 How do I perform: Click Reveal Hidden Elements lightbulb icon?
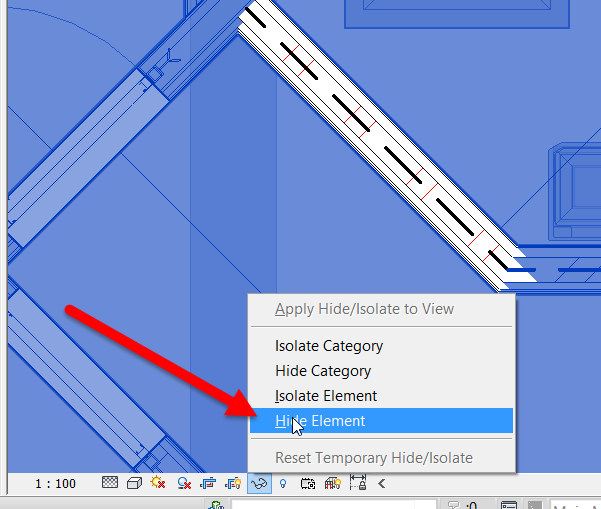[283, 484]
